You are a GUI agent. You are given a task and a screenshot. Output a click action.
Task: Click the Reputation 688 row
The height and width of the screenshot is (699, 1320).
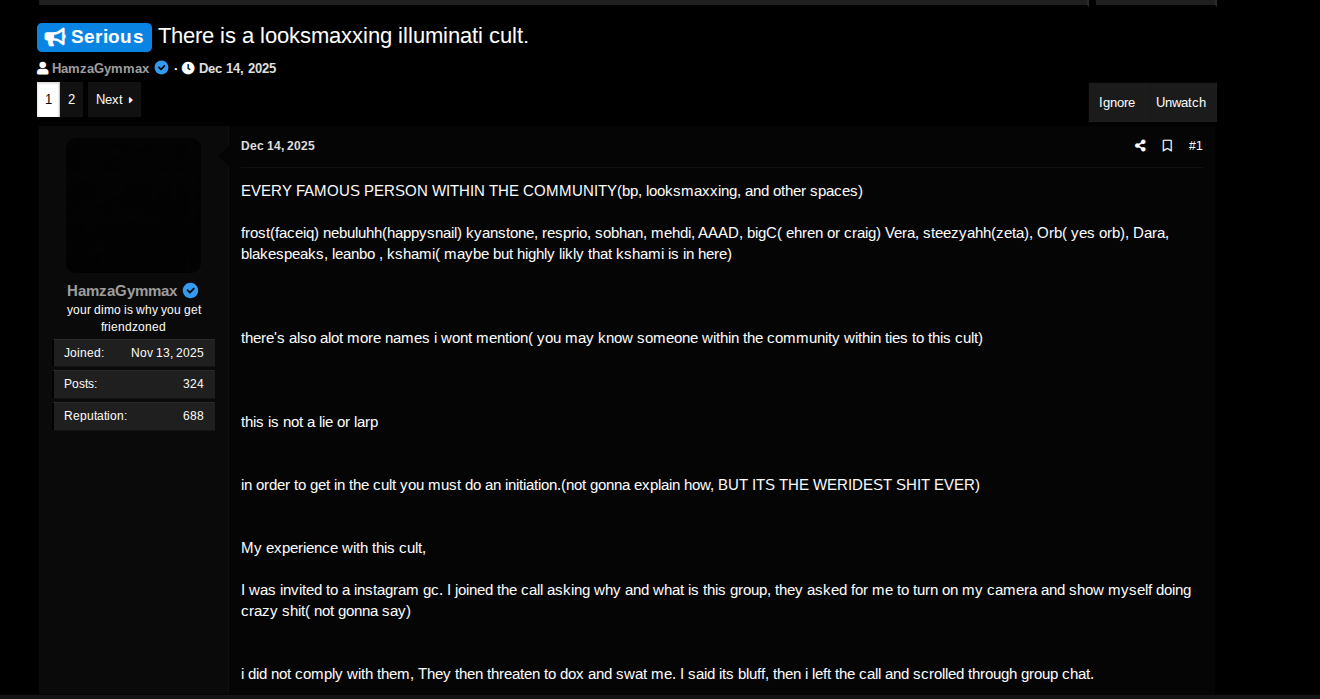click(x=134, y=416)
